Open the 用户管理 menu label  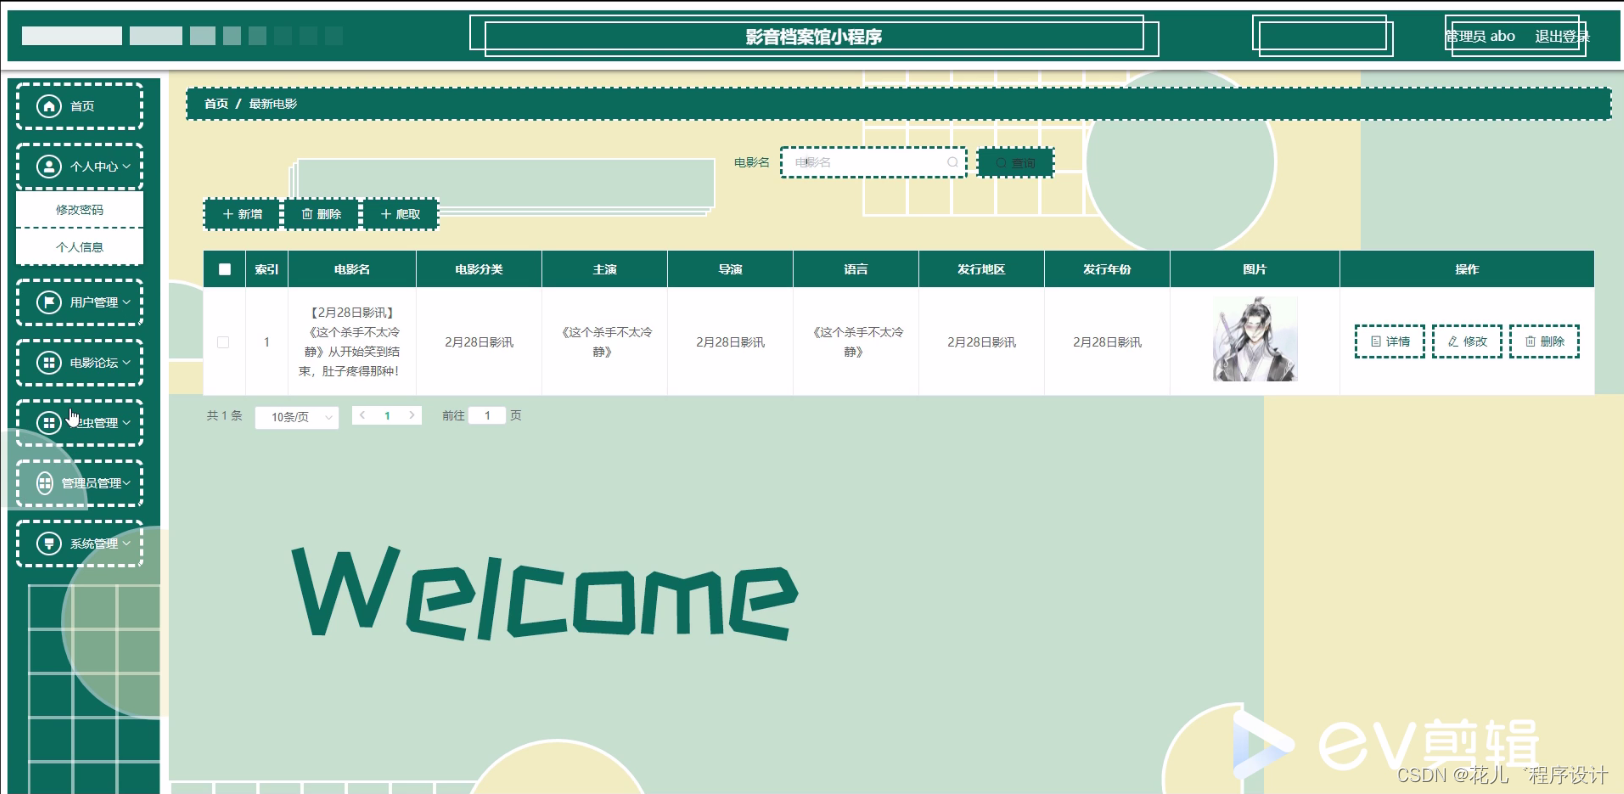pos(94,302)
